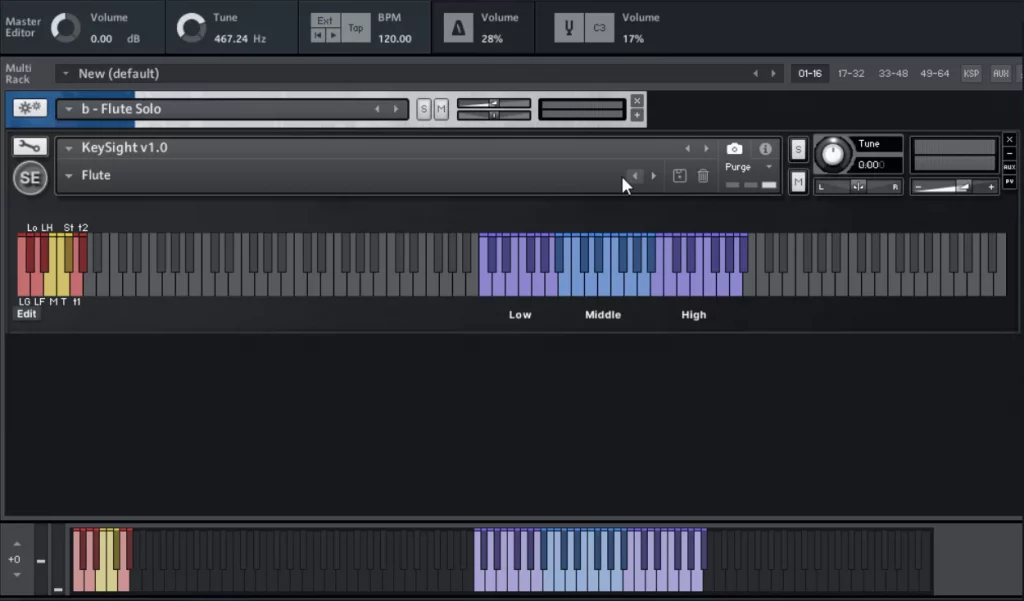Mute the KeySight instrument
Screen dimensions: 1024x601
[x=798, y=182]
